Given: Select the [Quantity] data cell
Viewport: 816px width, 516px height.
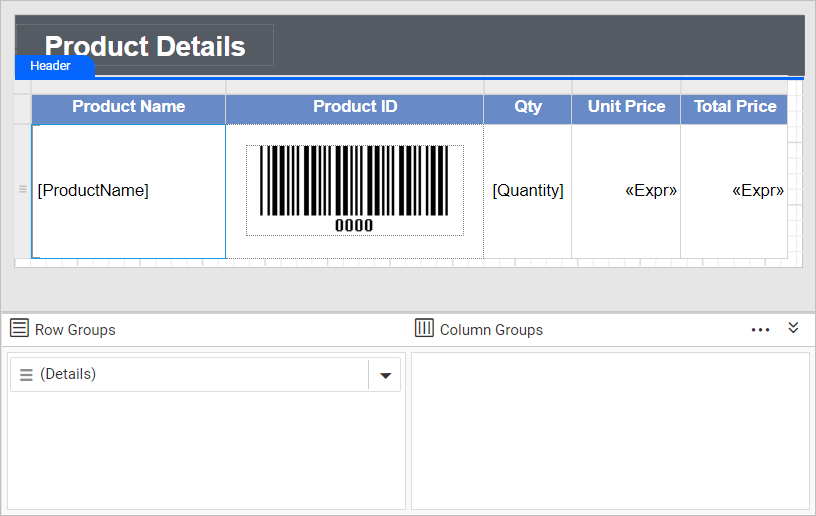Looking at the screenshot, I should click(x=528, y=191).
